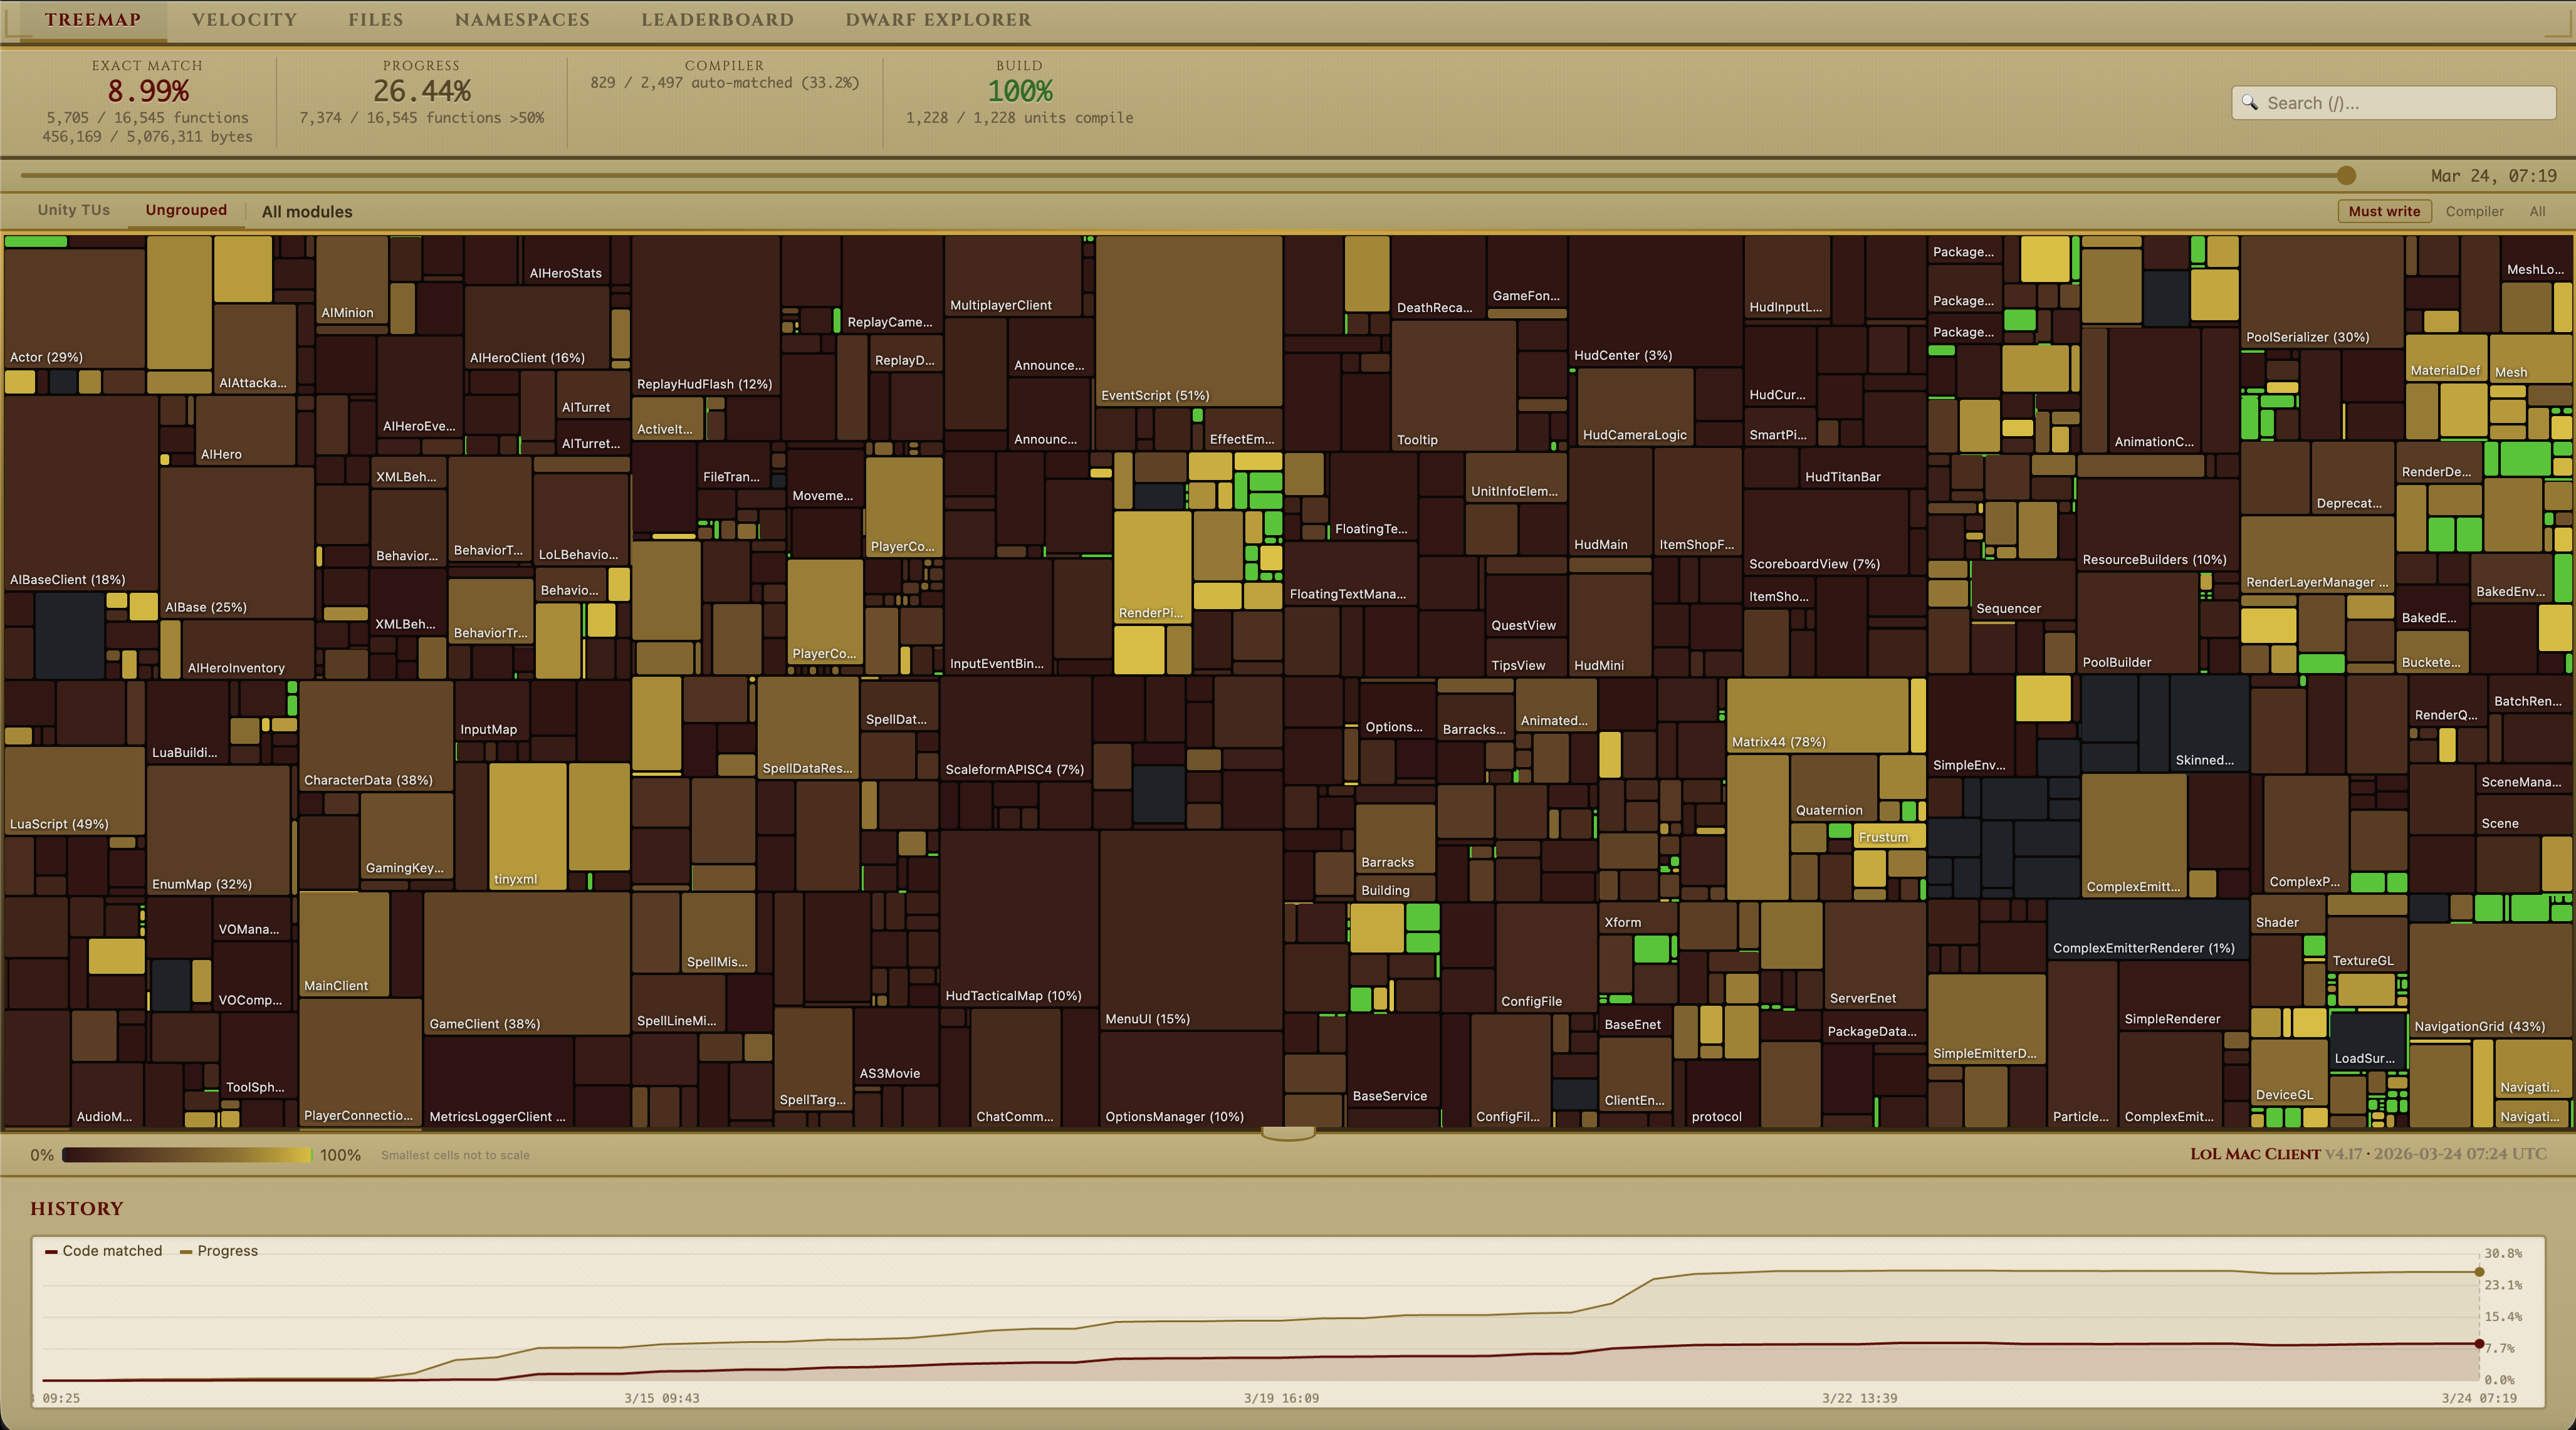Open the All modules dropdown
Viewport: 2576px width, 1430px height.
tap(307, 212)
